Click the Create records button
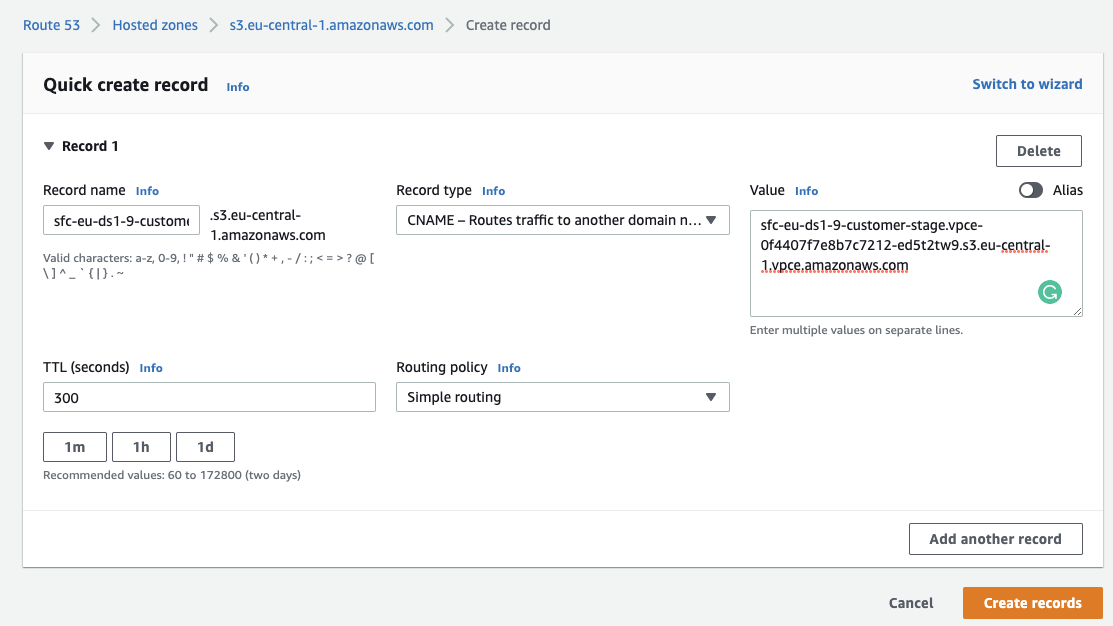1113x626 pixels. [1032, 602]
